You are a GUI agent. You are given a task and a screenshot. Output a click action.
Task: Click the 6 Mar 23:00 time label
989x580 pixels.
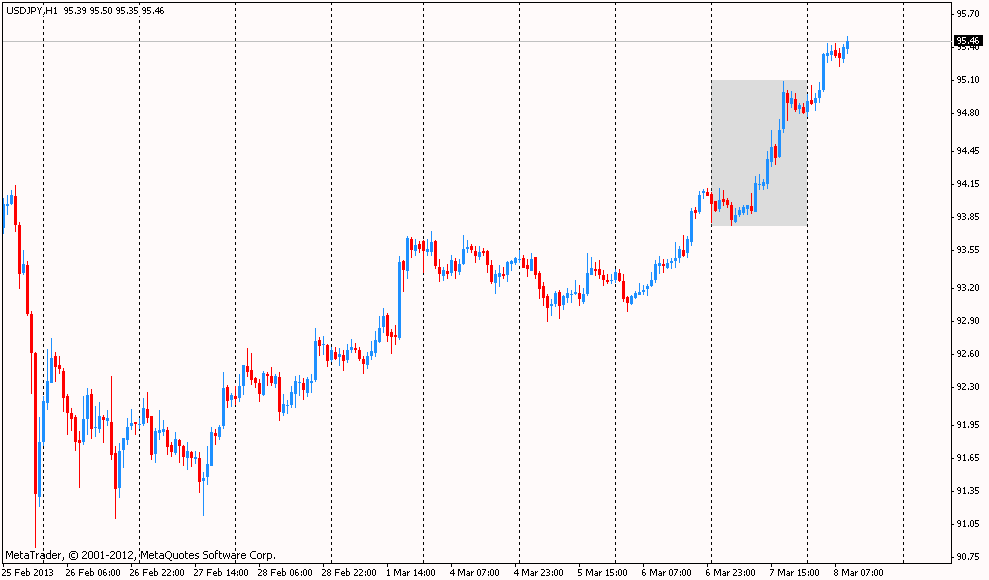tap(731, 572)
